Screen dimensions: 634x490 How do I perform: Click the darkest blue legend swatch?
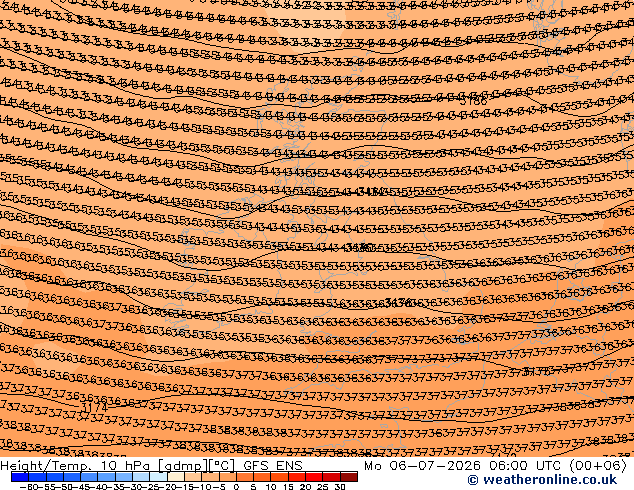(x=20, y=477)
